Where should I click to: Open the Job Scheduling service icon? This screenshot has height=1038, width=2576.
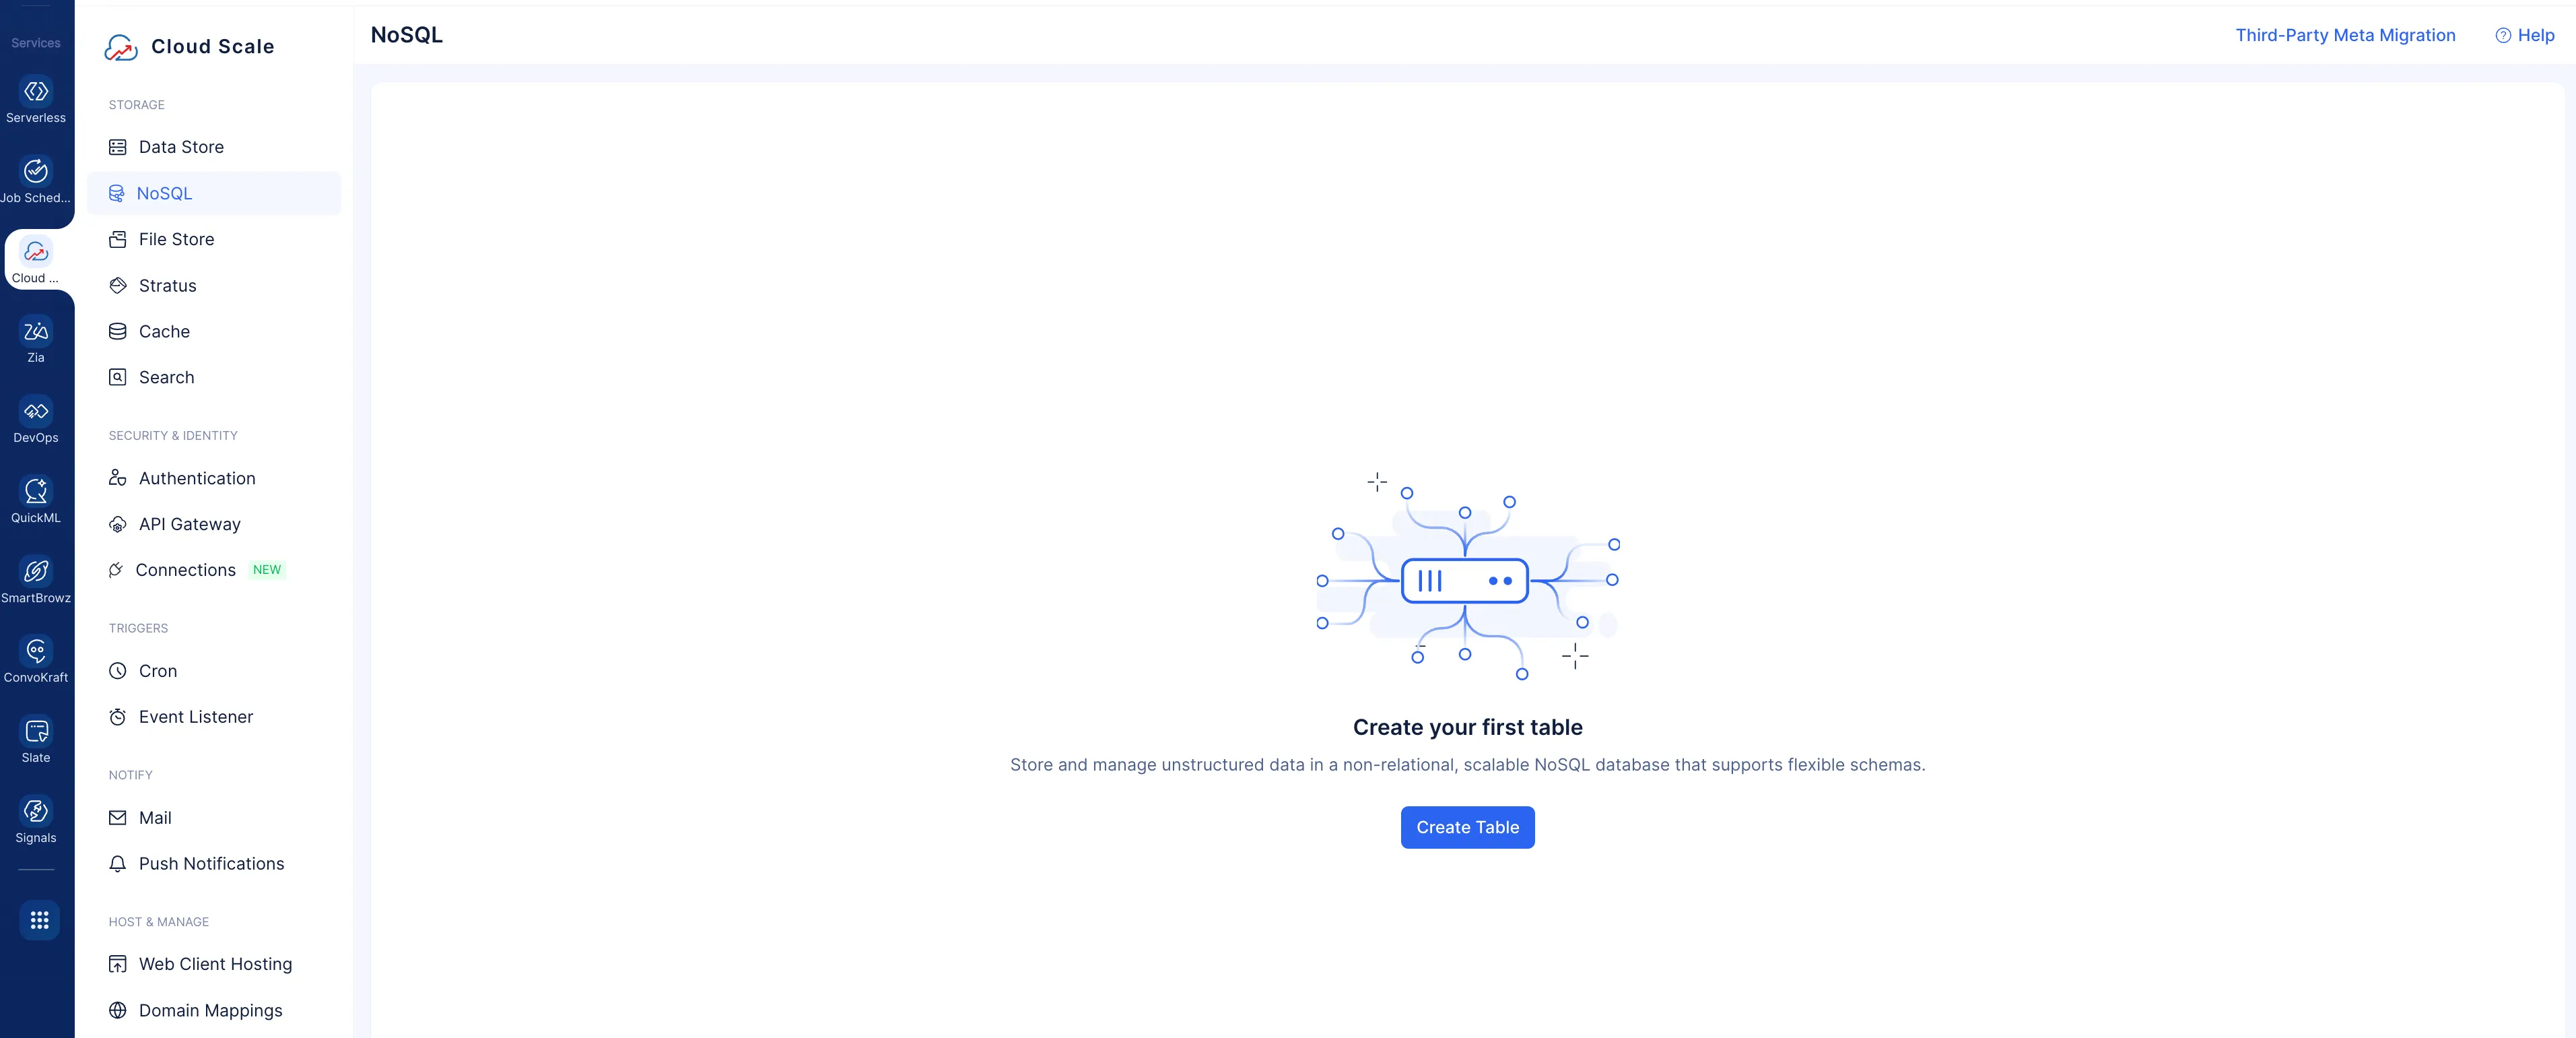(x=36, y=172)
